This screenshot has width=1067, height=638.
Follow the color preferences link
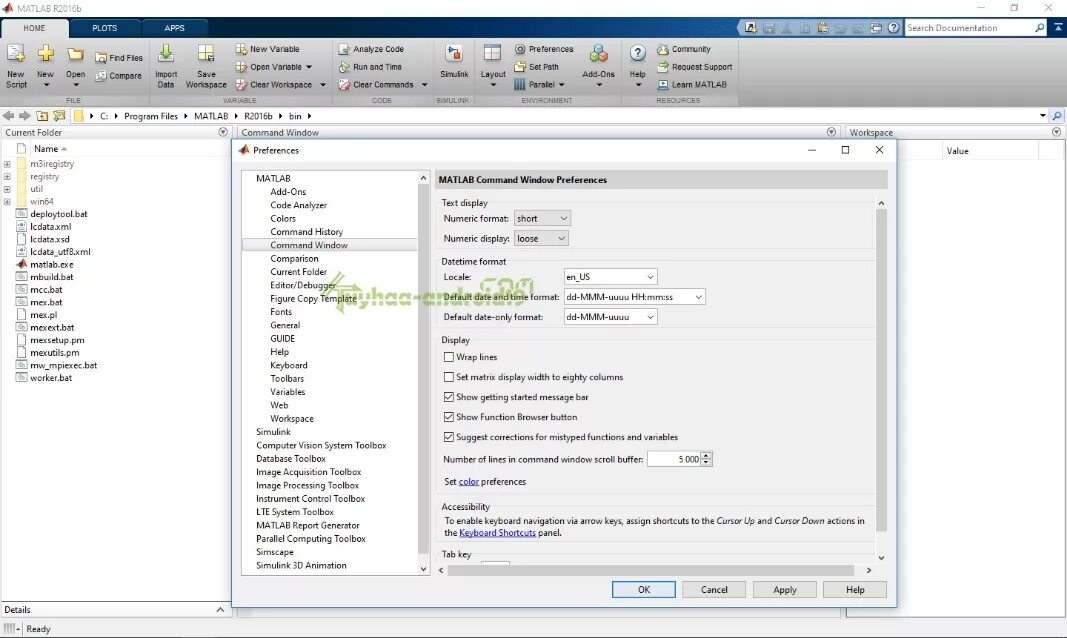click(469, 482)
